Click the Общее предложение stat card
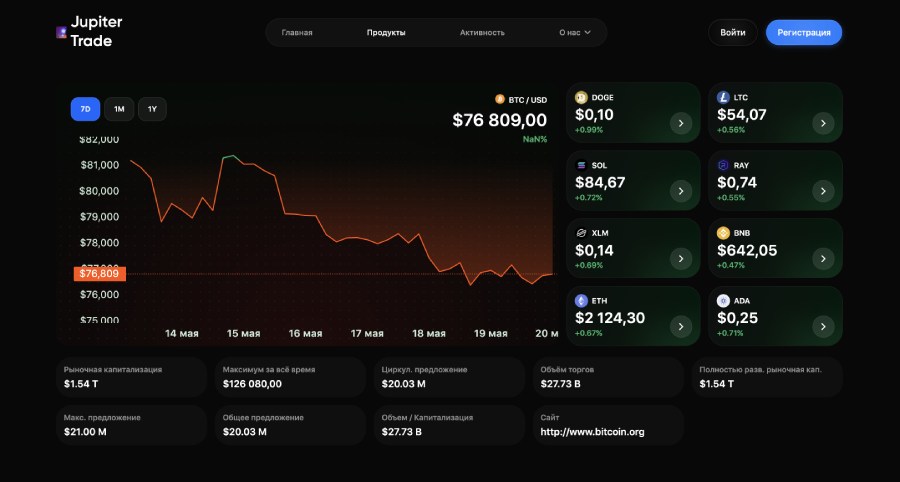The height and width of the screenshot is (482, 900). point(290,425)
